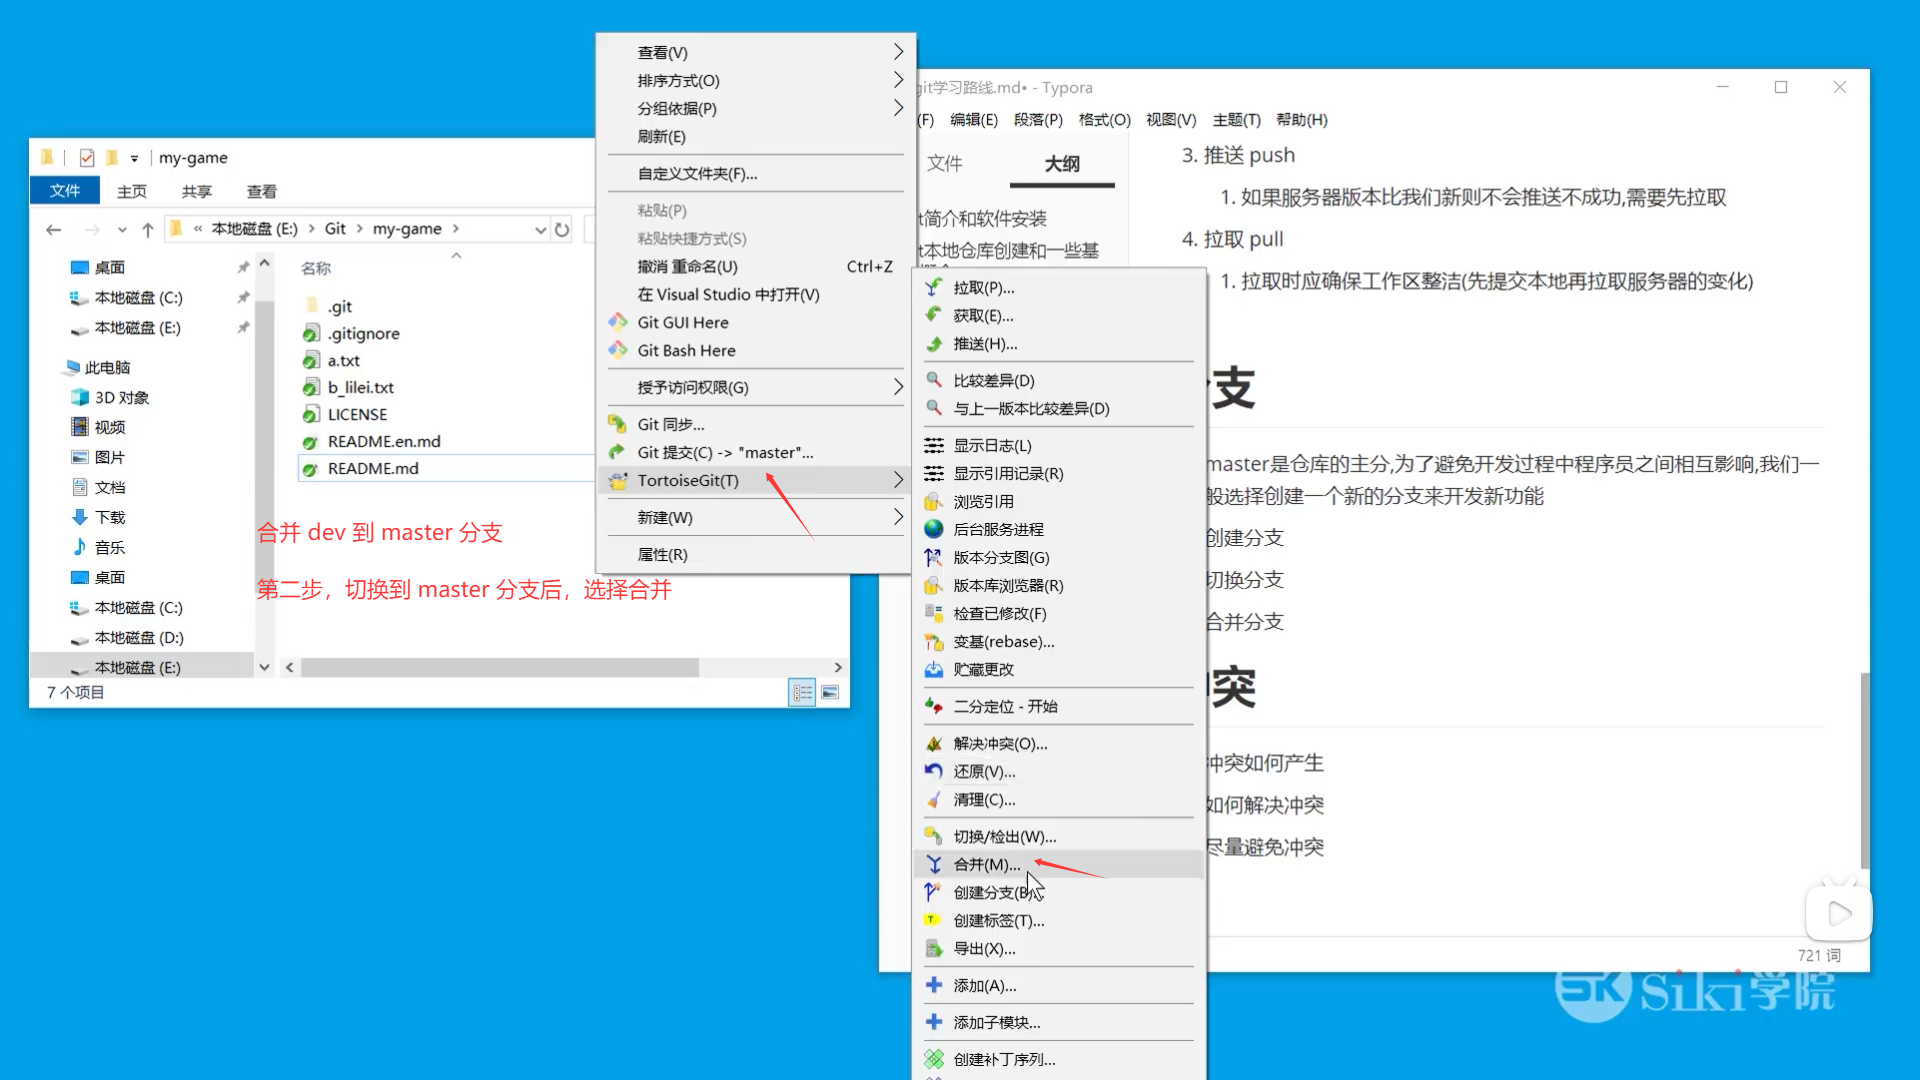Image resolution: width=1920 pixels, height=1080 pixels.
Task: Open TortoiseGit 拉取(P) pull dialog
Action: 985,287
